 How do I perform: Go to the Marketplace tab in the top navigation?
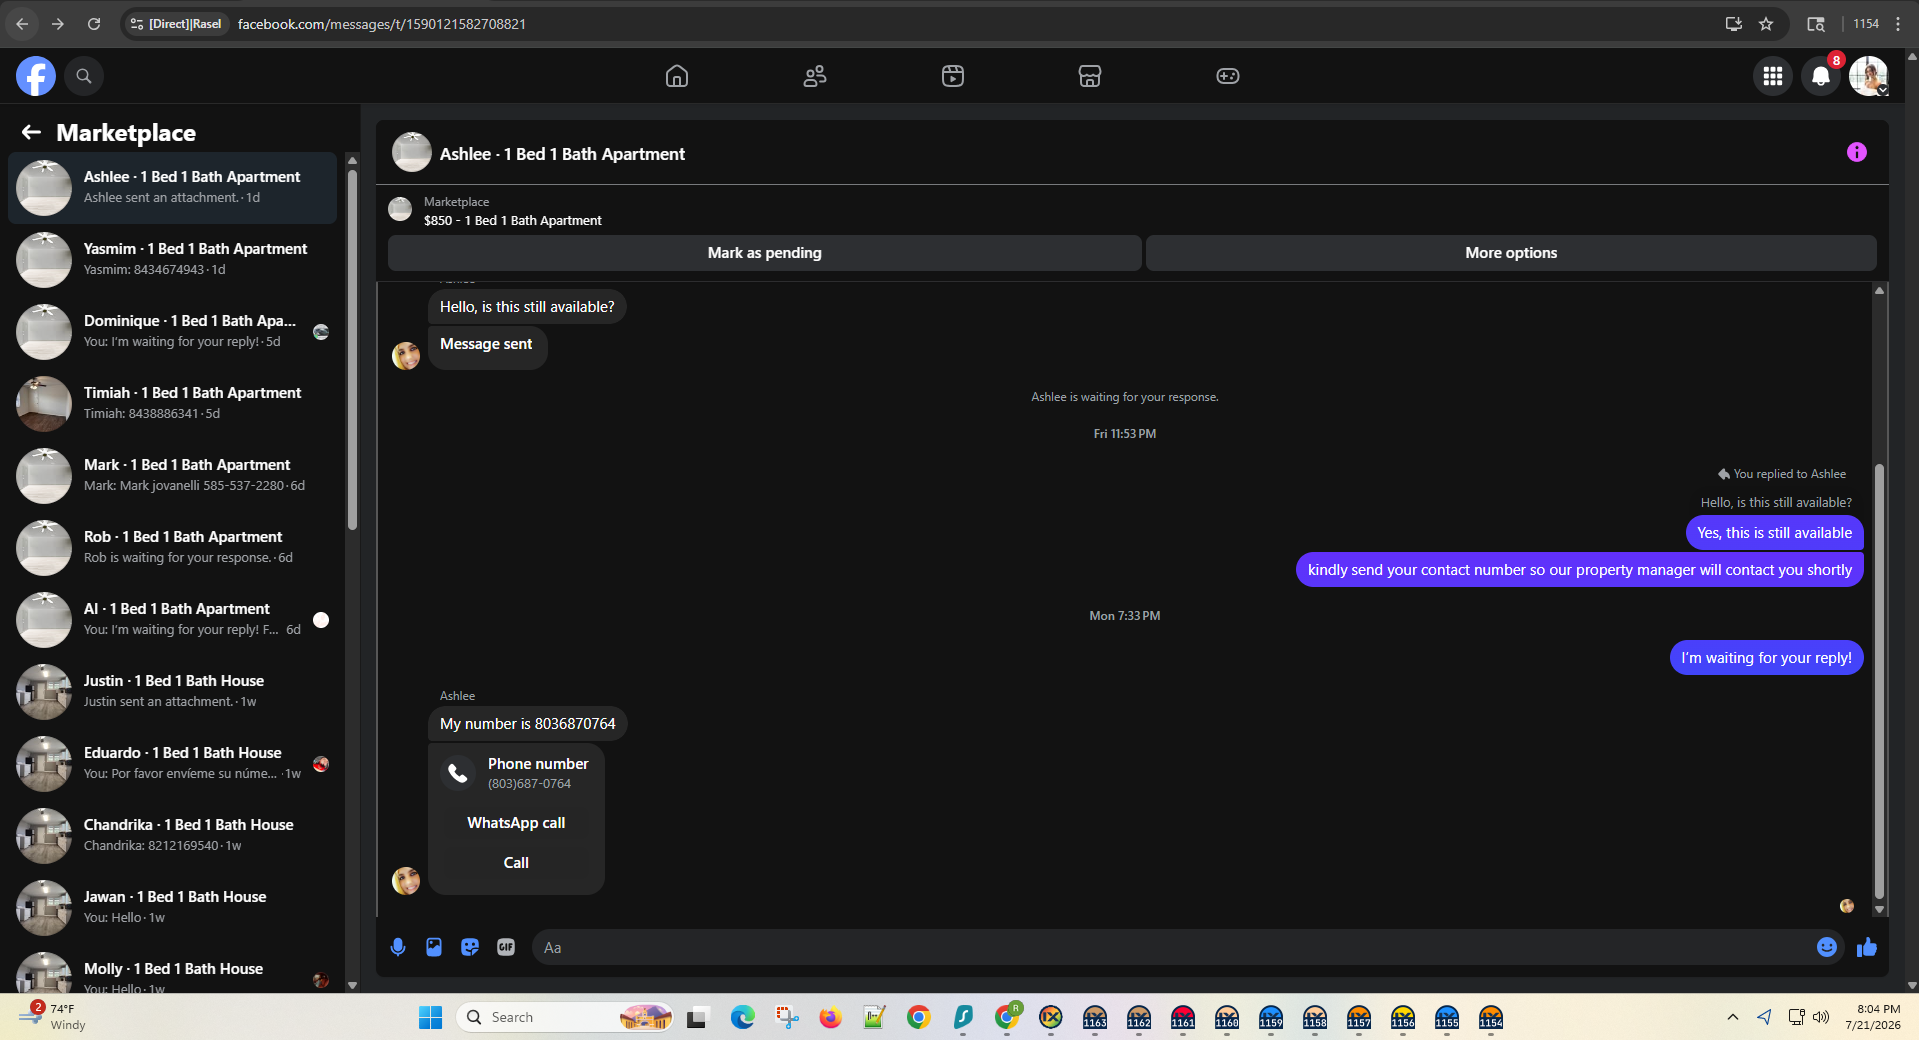point(1090,76)
